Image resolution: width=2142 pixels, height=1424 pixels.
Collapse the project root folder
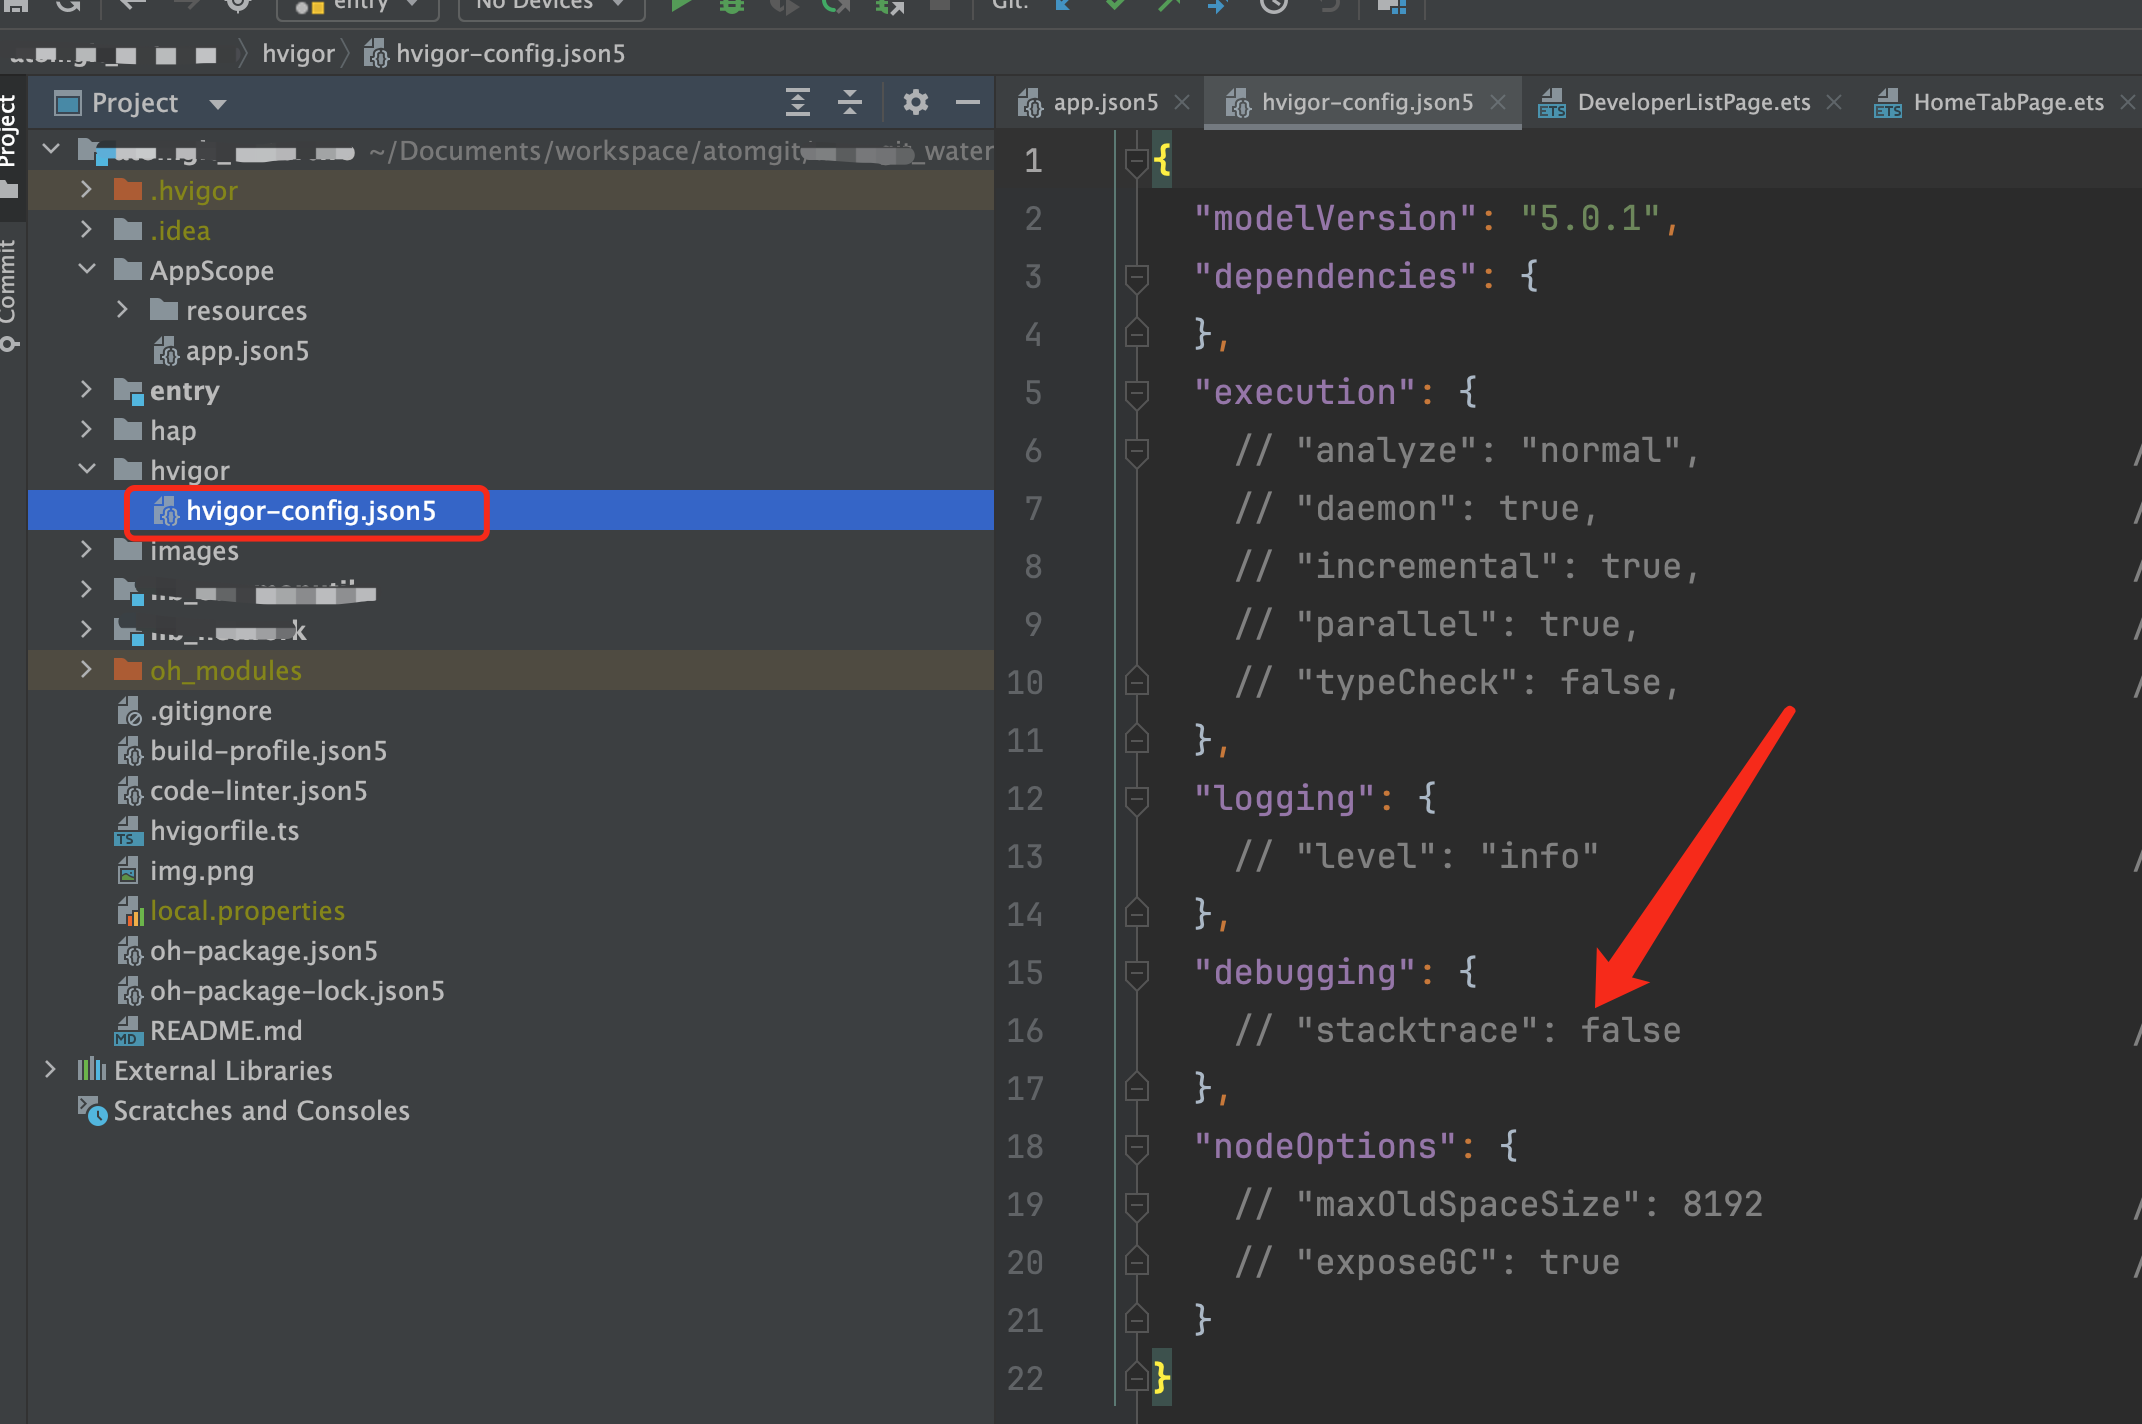52,150
